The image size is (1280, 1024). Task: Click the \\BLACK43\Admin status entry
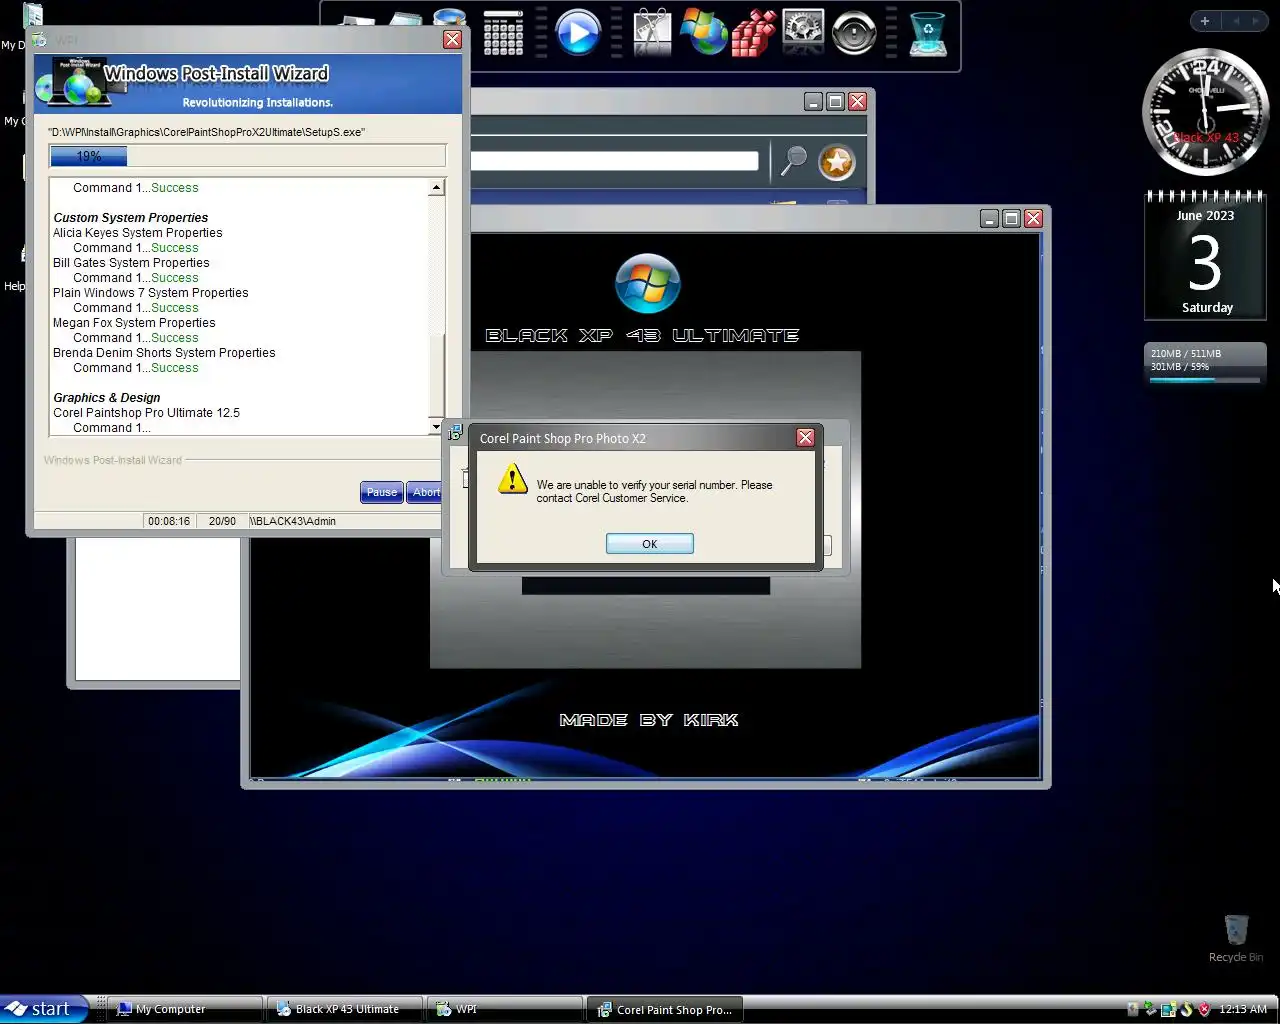(x=293, y=521)
